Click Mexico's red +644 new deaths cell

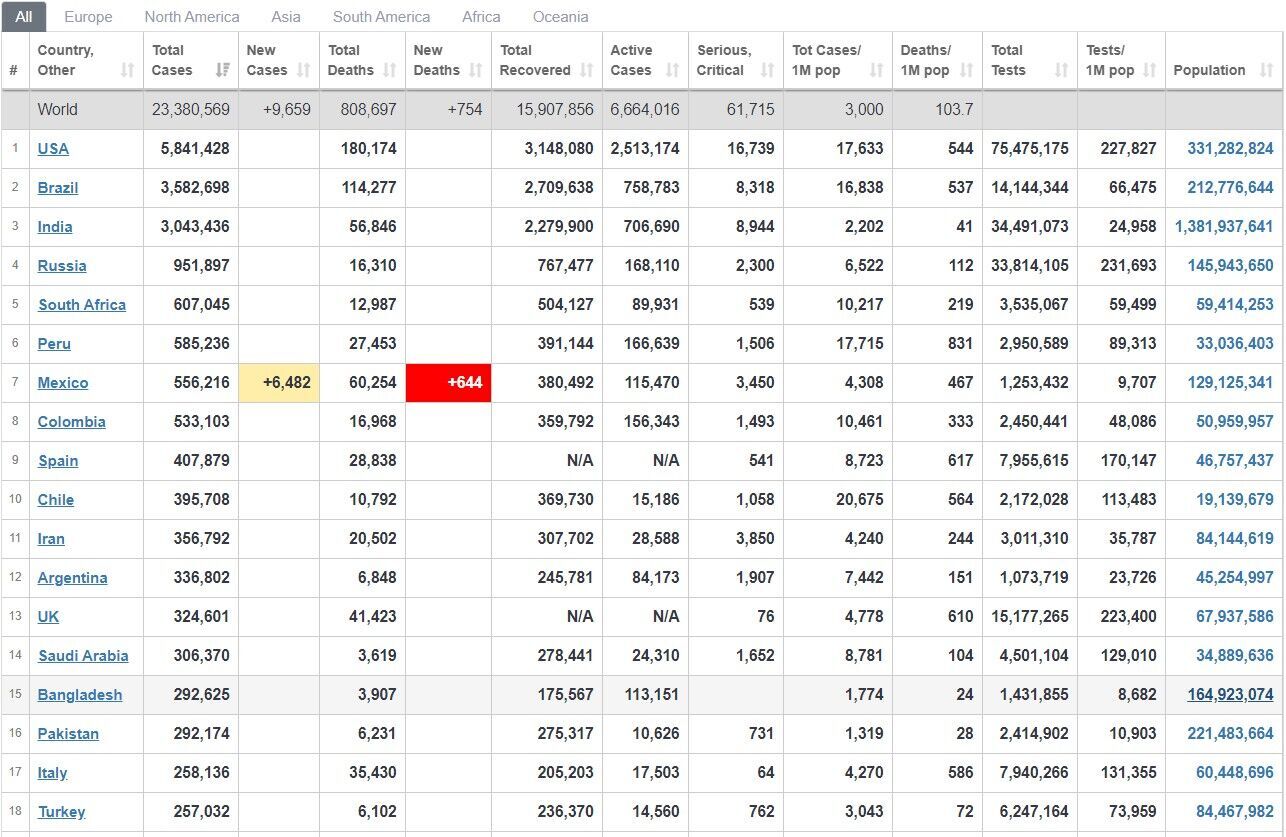[448, 383]
